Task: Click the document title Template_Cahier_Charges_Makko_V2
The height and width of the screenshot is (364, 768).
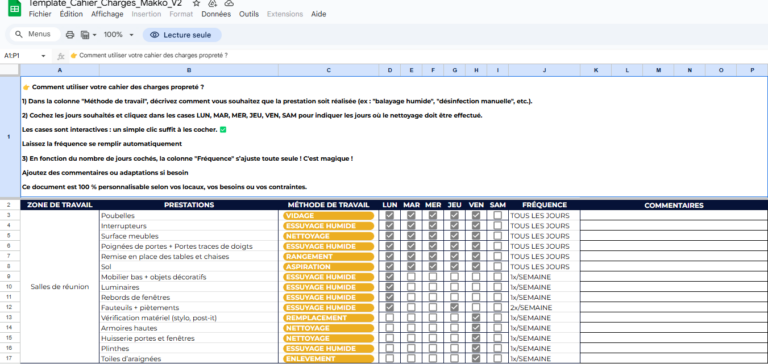Action: click(105, 3)
